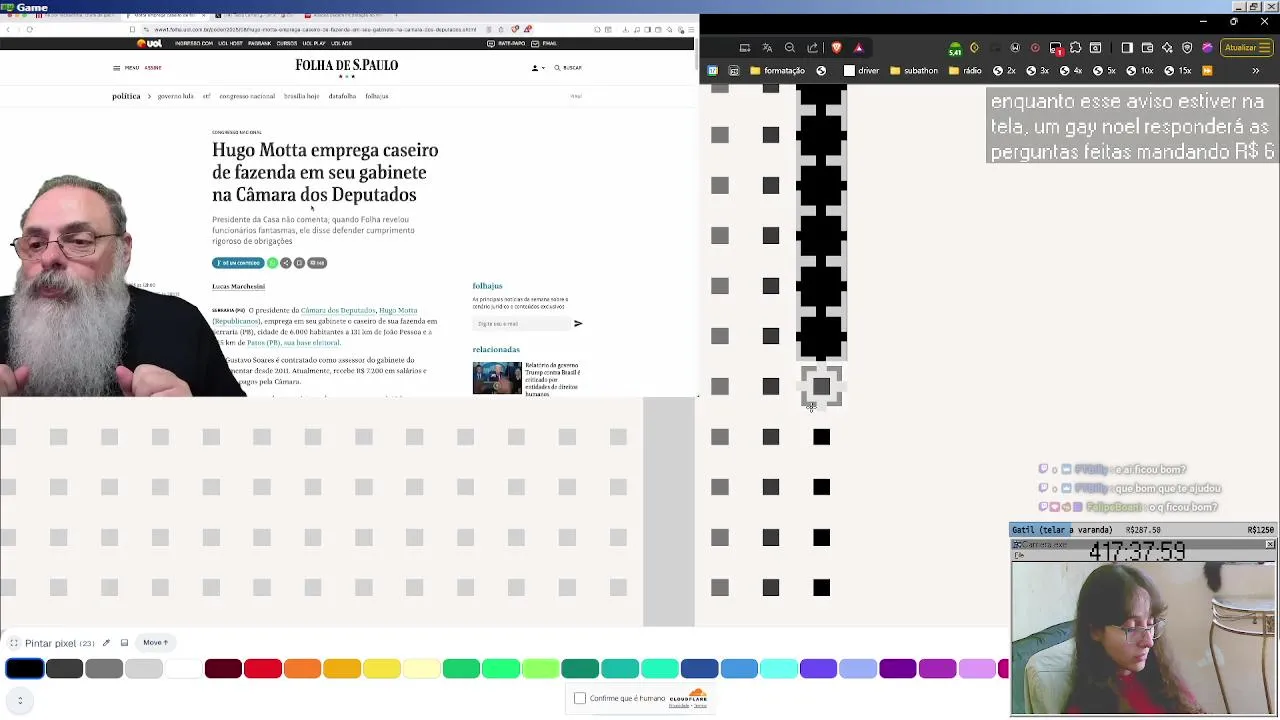This screenshot has height=720, width=1280.
Task: Open the rádio bookmark folder
Action: pyautogui.click(x=965, y=71)
